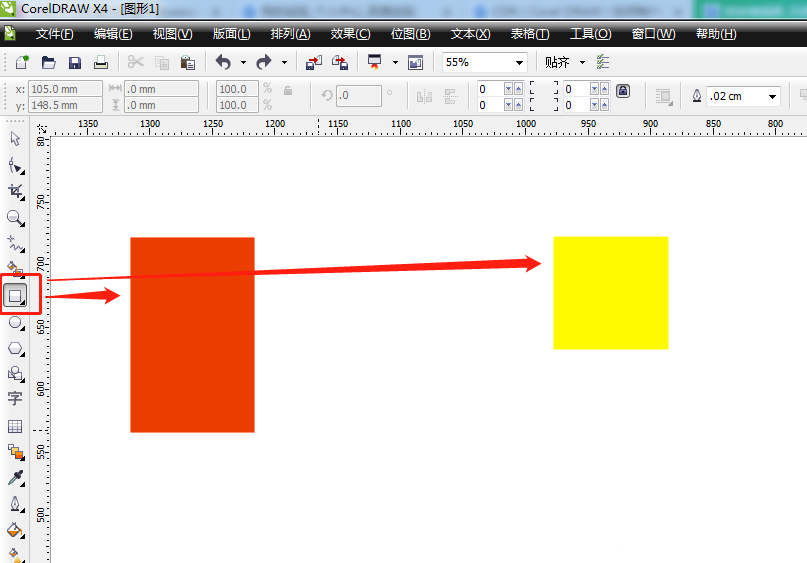807x563 pixels.
Task: Open the 文本(X) menu
Action: 470,34
